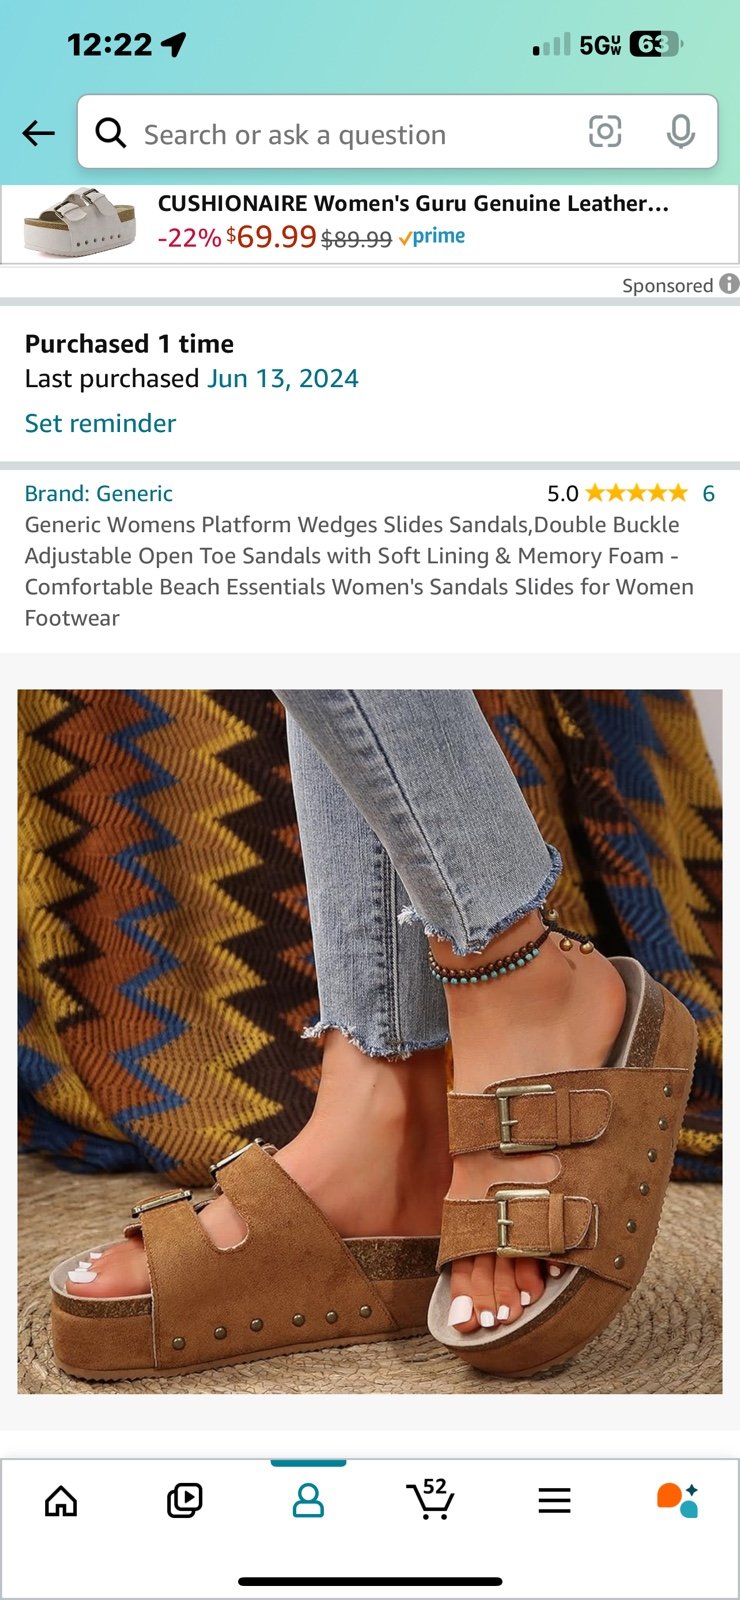The height and width of the screenshot is (1600, 740).
Task: Go to Home tab icon
Action: pos(61,1500)
